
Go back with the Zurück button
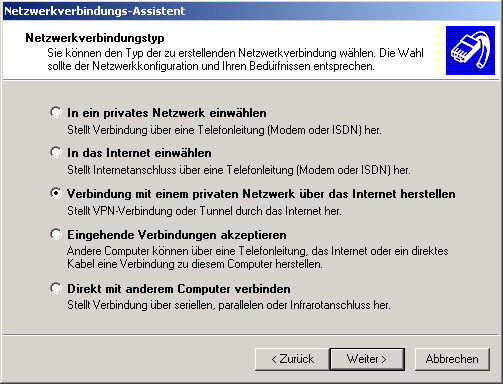292,359
